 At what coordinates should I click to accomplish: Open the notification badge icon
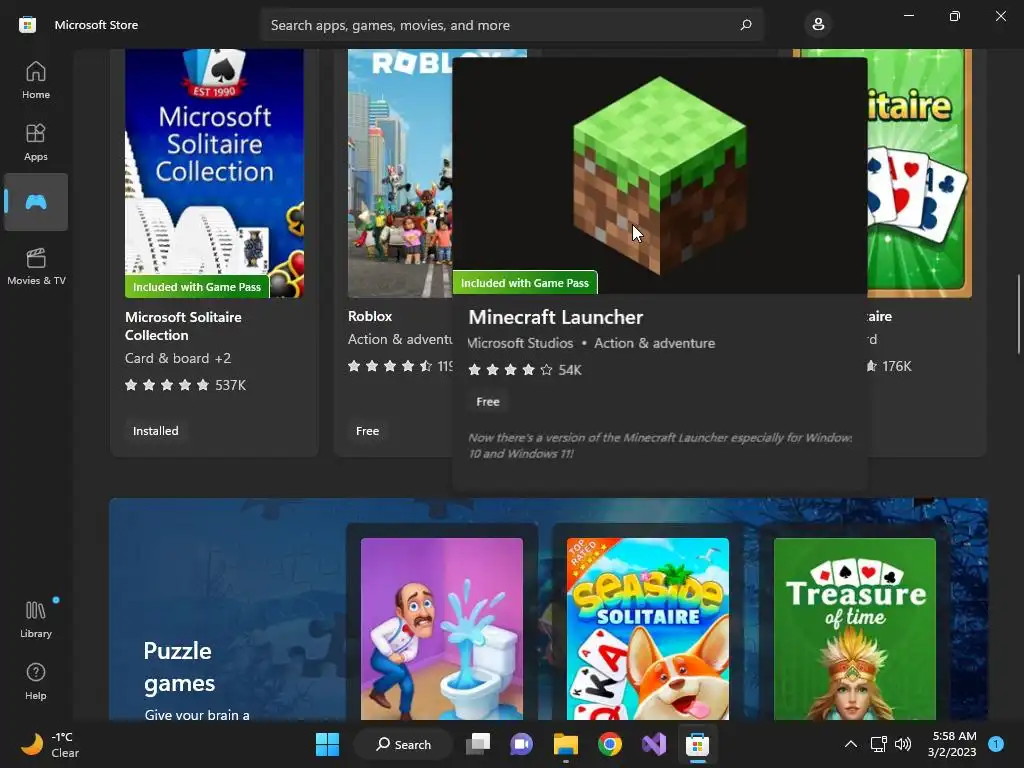point(996,744)
